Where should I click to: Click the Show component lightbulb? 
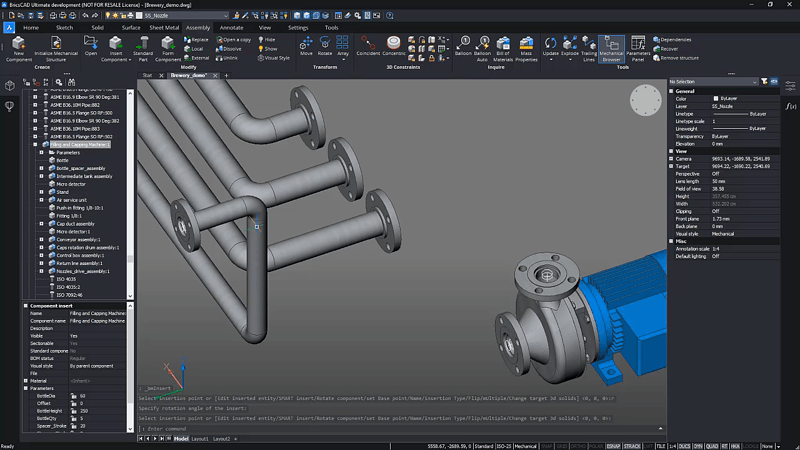[x=267, y=48]
